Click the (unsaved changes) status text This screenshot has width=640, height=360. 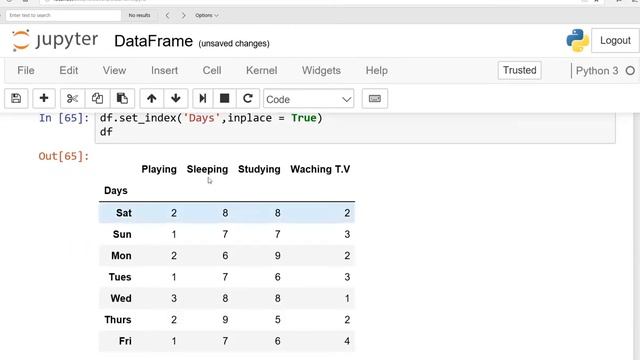(x=234, y=43)
